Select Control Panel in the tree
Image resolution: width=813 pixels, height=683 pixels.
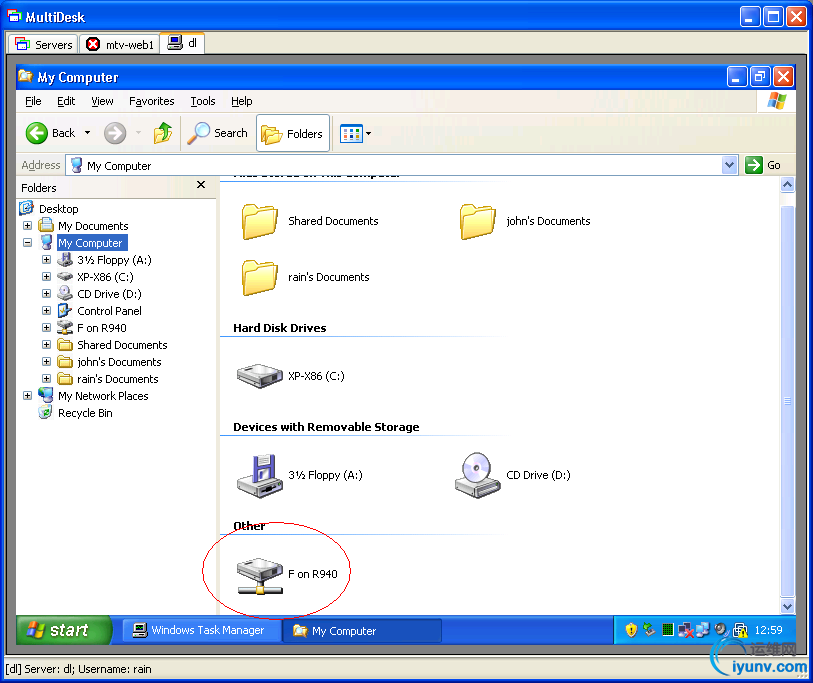point(109,311)
